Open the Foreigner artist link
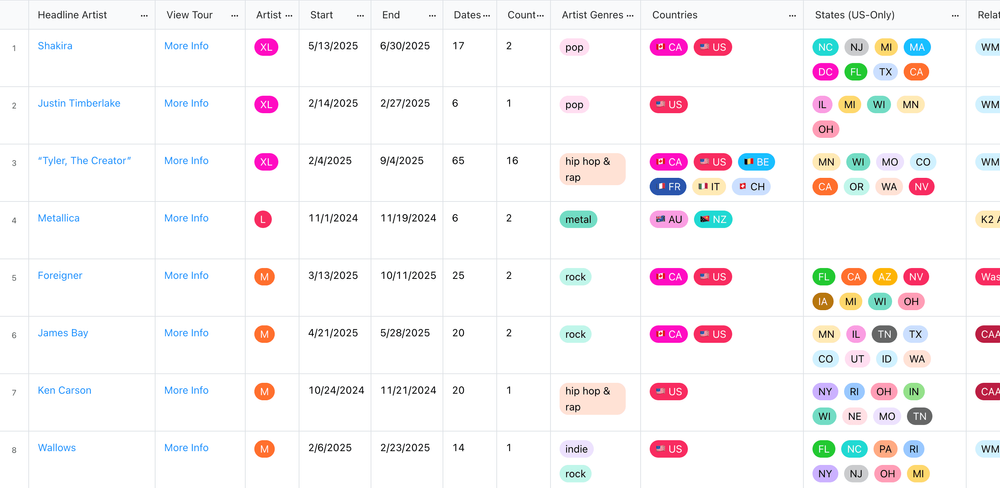1000x488 pixels. (x=60, y=276)
